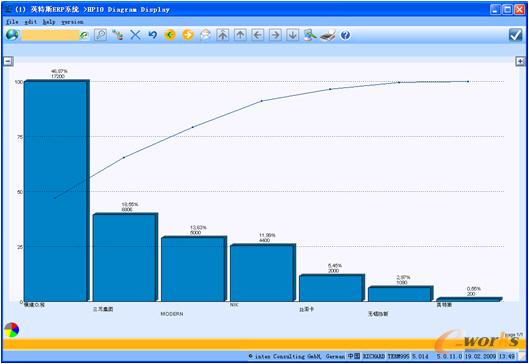Expand the panel with the plus box
Image resolution: width=529 pixels, height=364 pixels.
pos(520,61)
